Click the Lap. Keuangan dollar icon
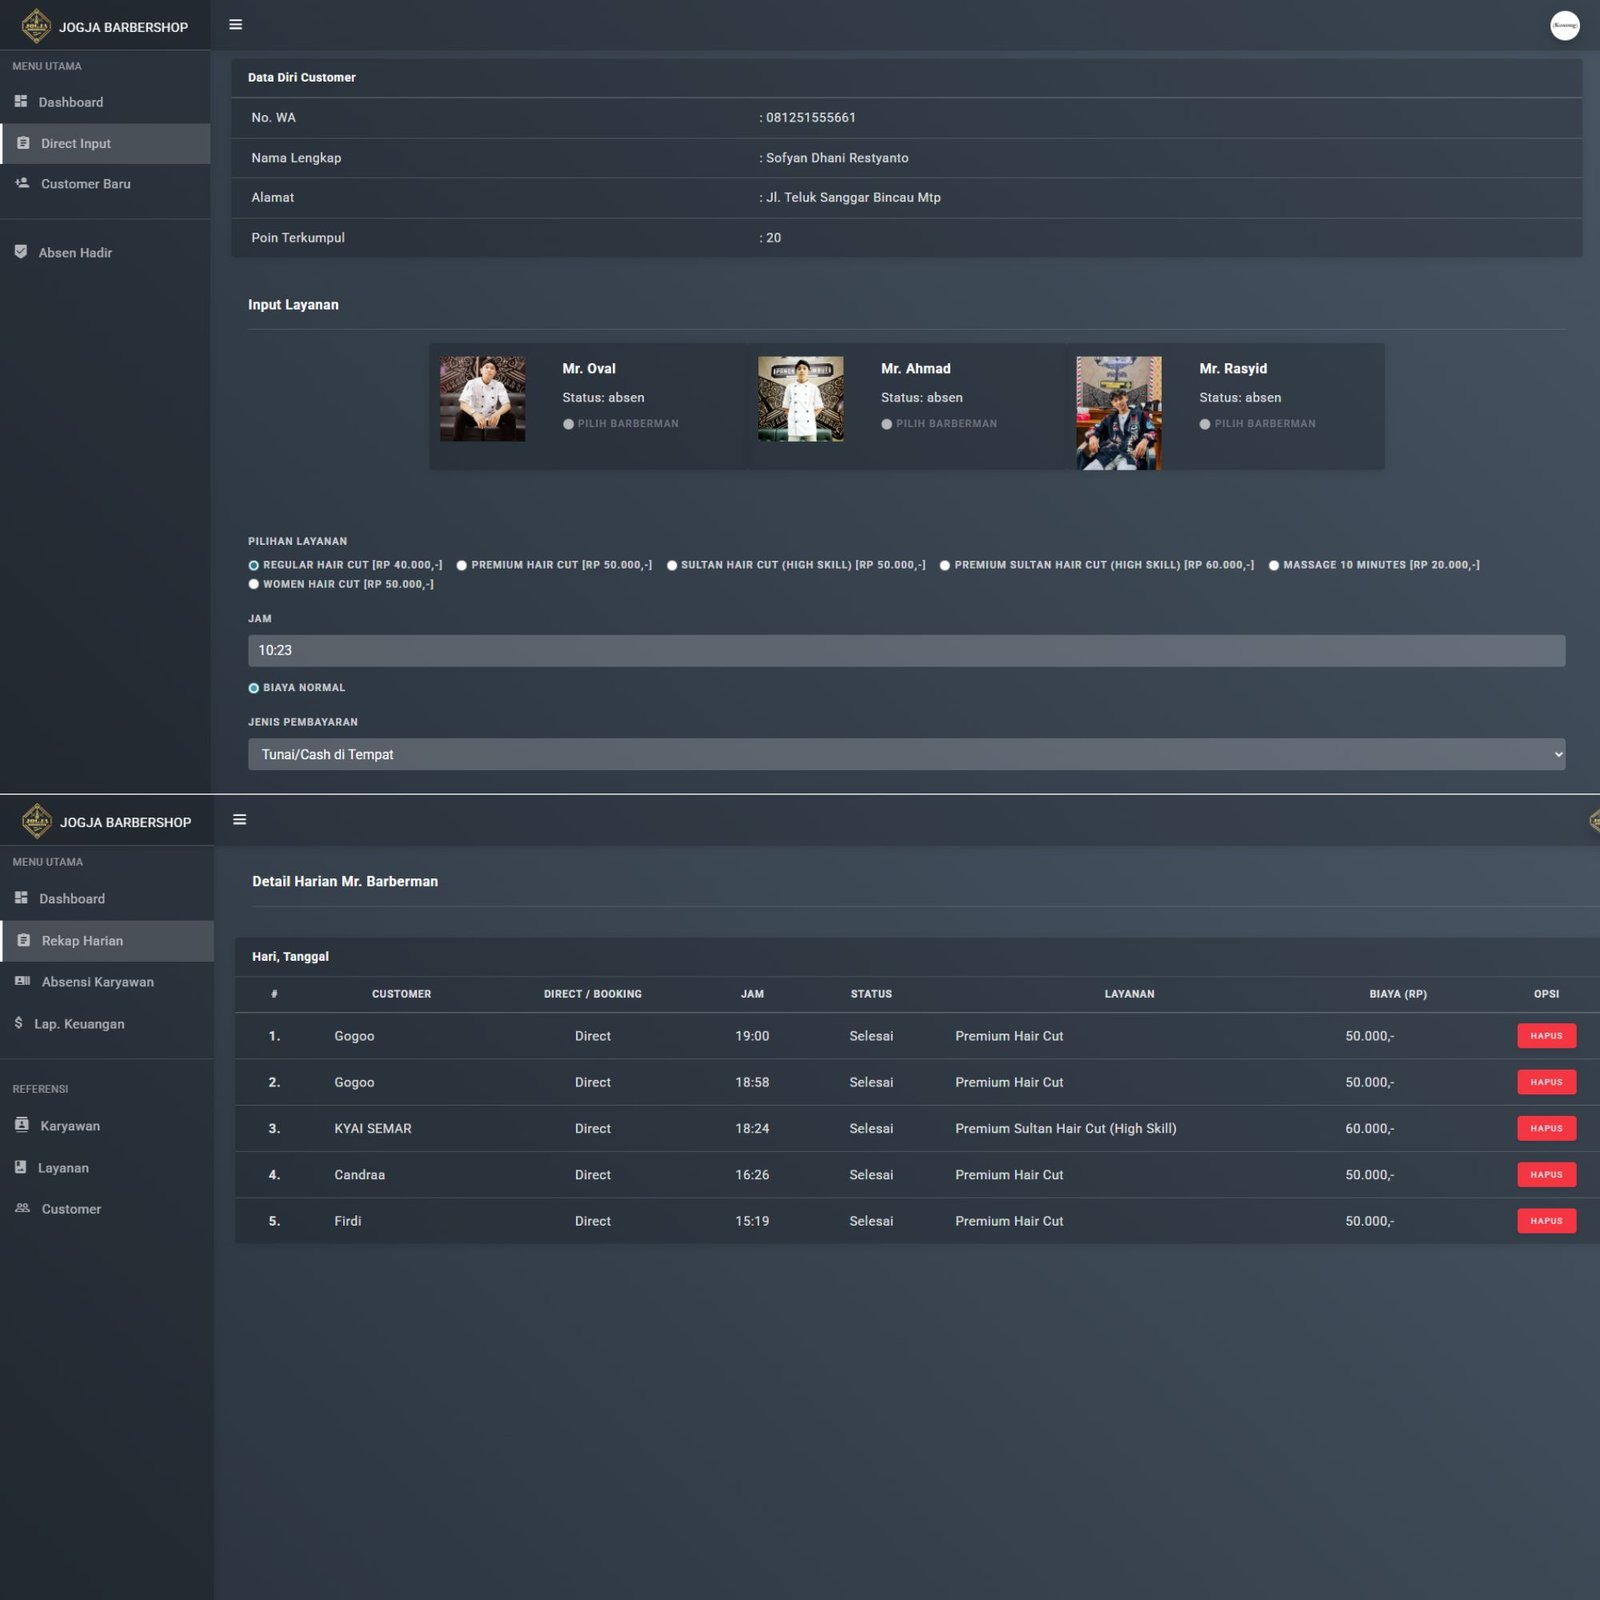This screenshot has width=1600, height=1600. (19, 1023)
